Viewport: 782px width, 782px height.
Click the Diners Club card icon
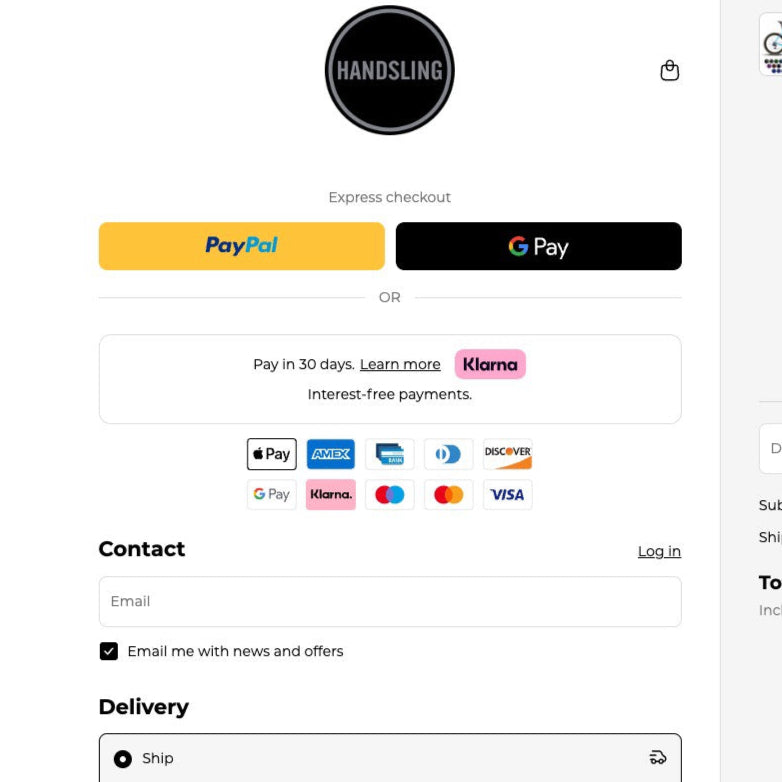click(449, 454)
